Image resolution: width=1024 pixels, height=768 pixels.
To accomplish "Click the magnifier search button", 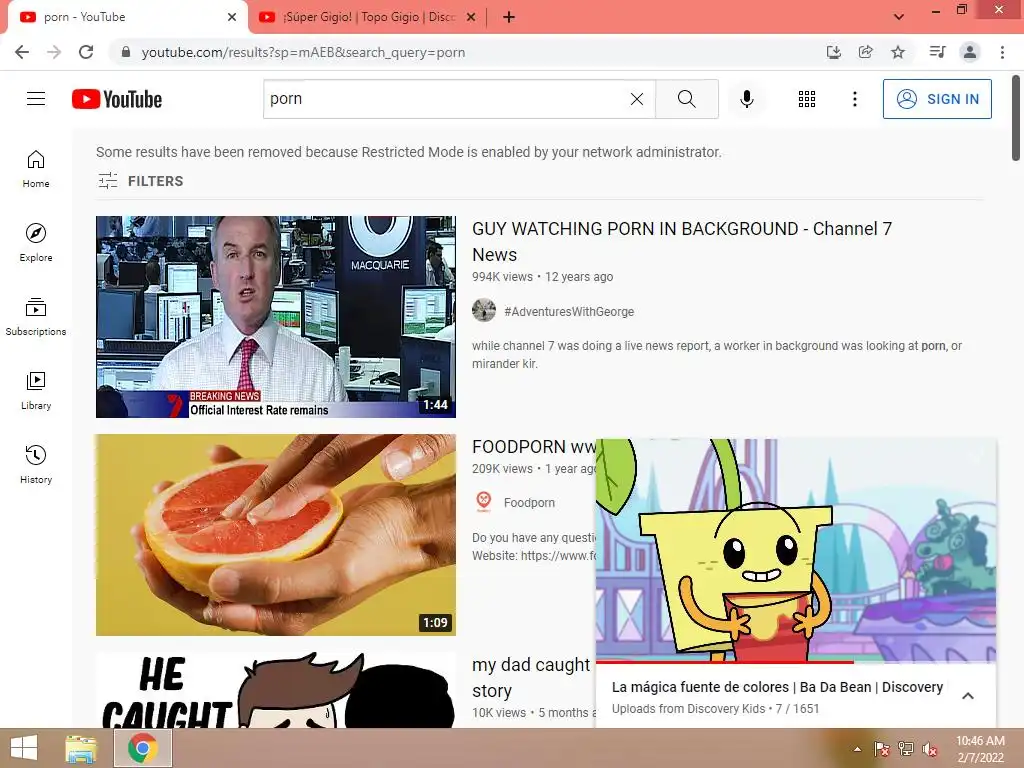I will (686, 99).
